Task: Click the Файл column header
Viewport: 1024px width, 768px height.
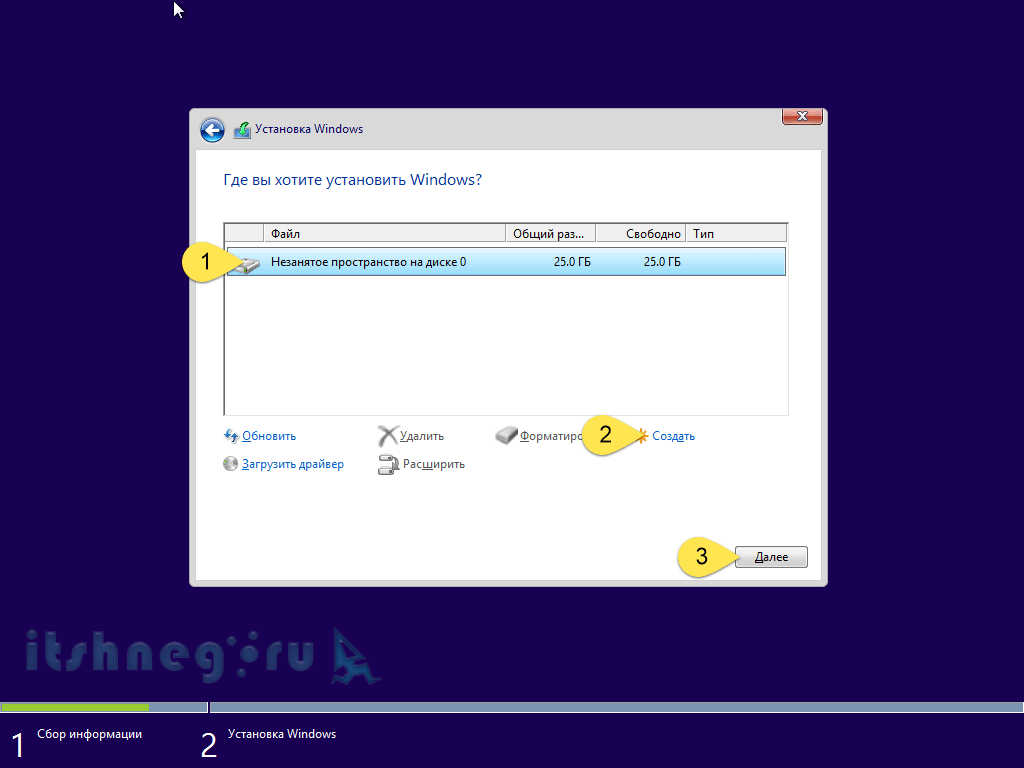Action: point(385,233)
